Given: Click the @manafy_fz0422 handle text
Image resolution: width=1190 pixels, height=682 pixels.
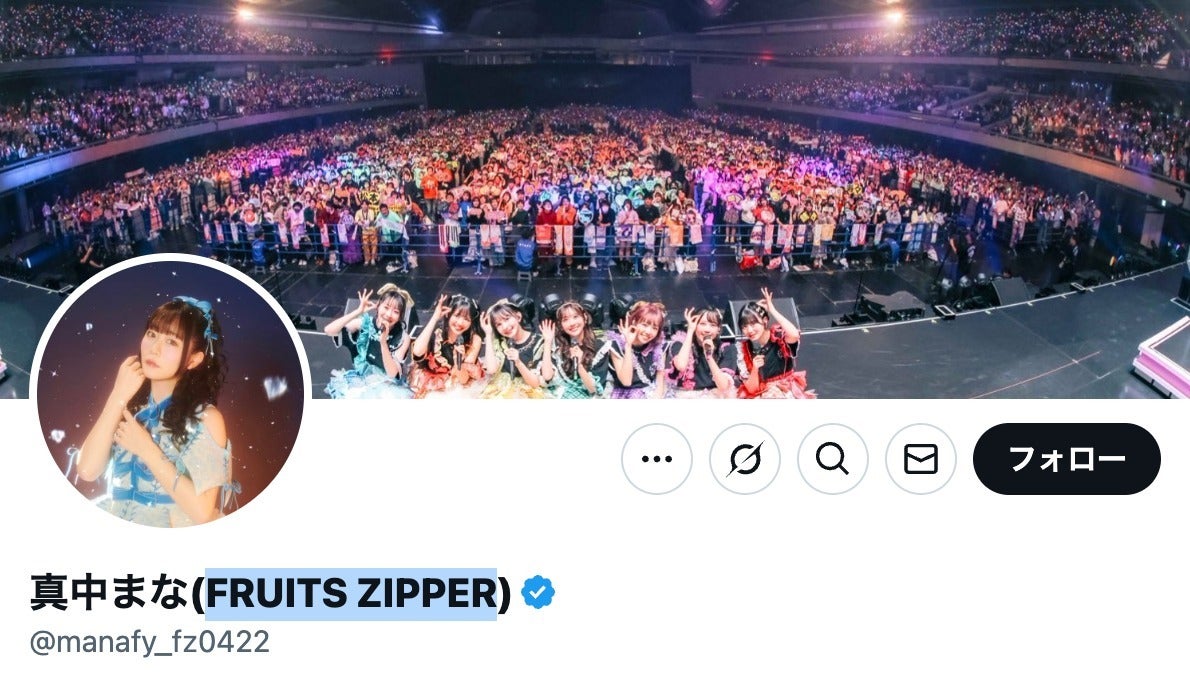Looking at the screenshot, I should [150, 642].
